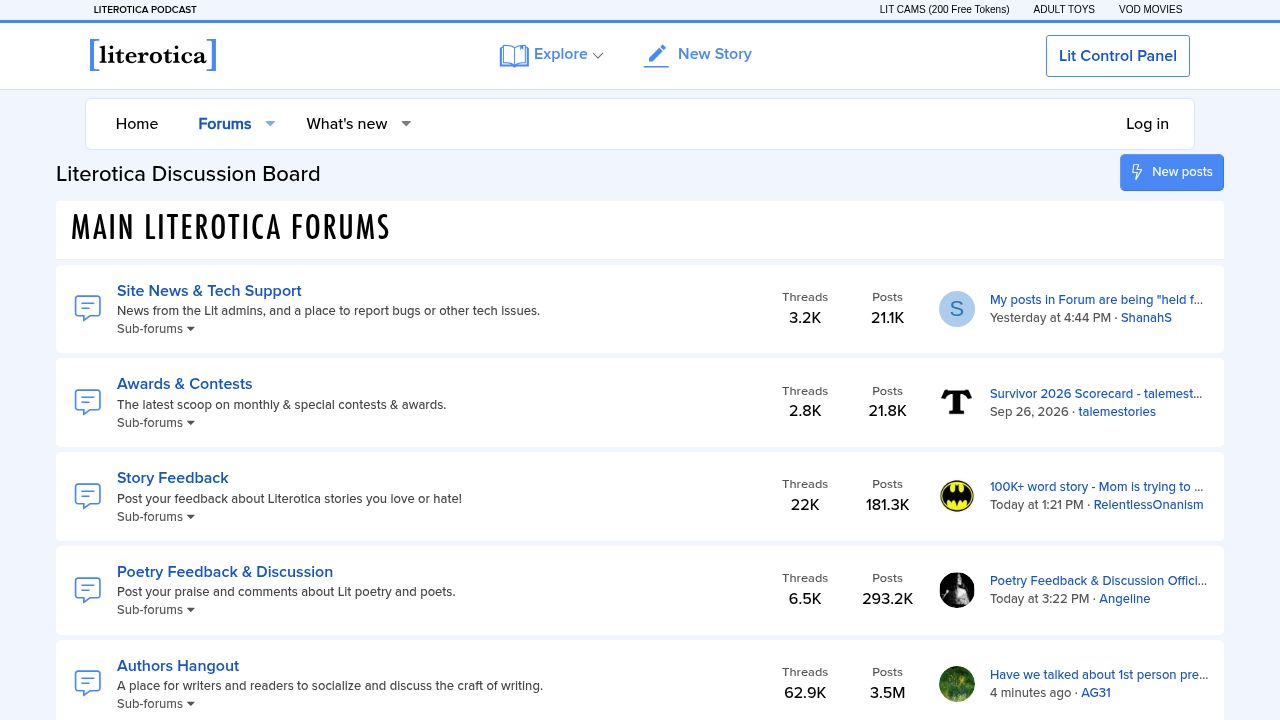Image resolution: width=1280 pixels, height=720 pixels.
Task: Open the Awards & Contests forum
Action: 185,384
